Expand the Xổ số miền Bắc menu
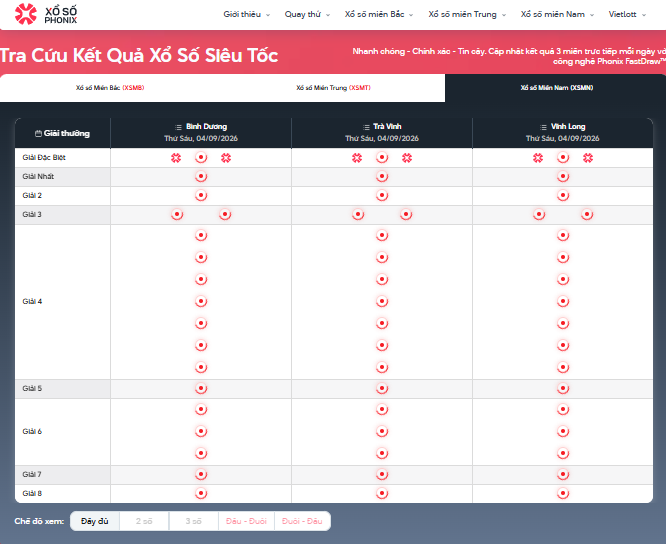This screenshot has width=666, height=544. tap(379, 14)
